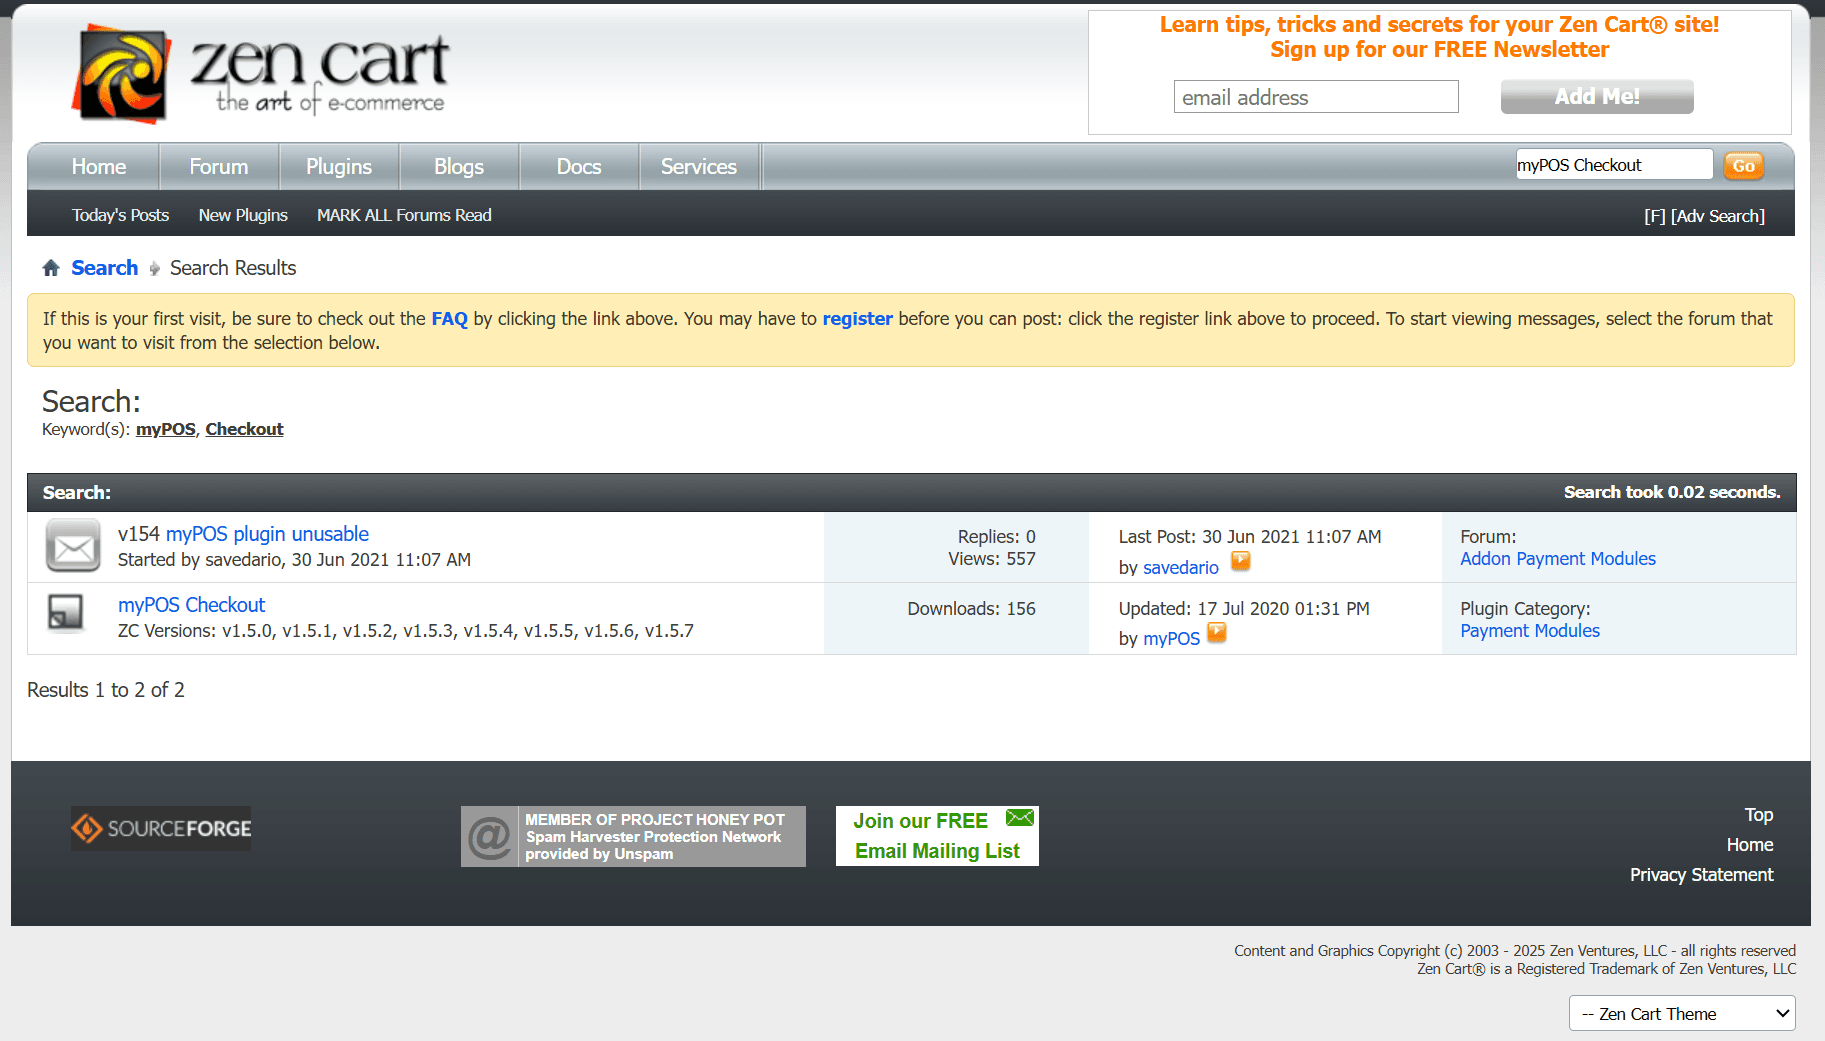
Task: Open the Plugins tab
Action: point(338,166)
